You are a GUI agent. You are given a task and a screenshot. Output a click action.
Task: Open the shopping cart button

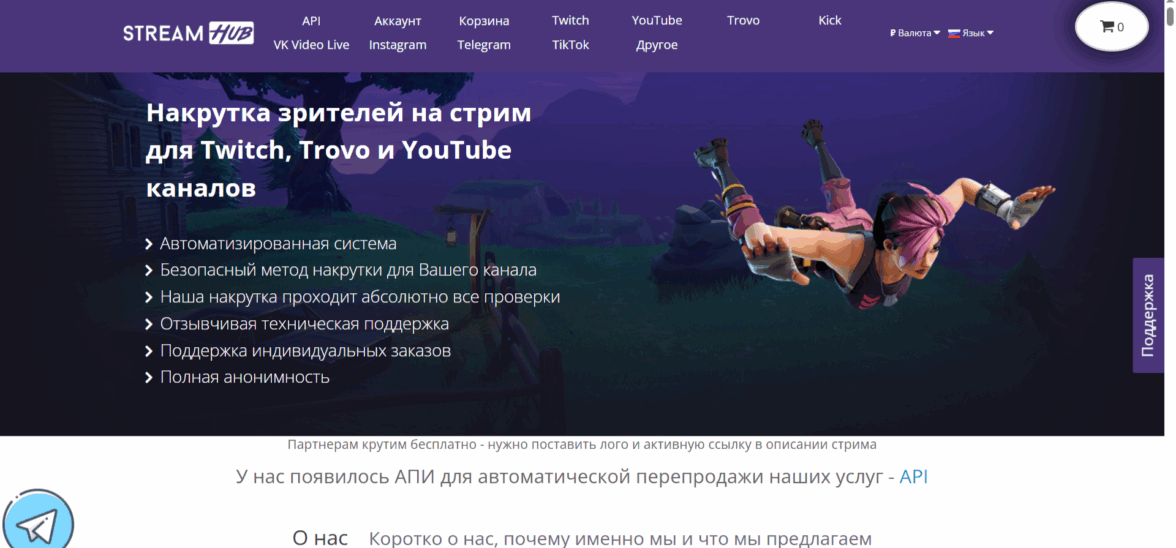[1112, 27]
